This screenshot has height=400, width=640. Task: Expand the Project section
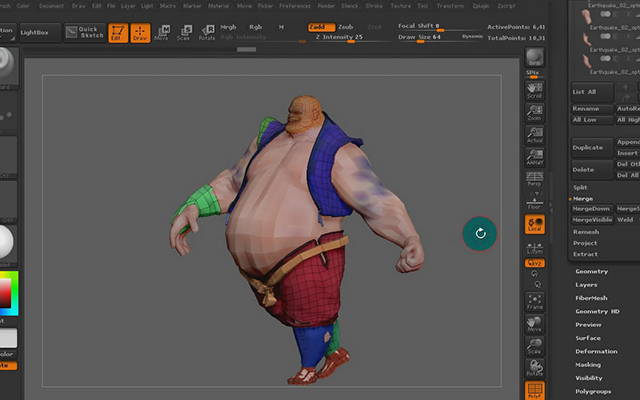585,243
